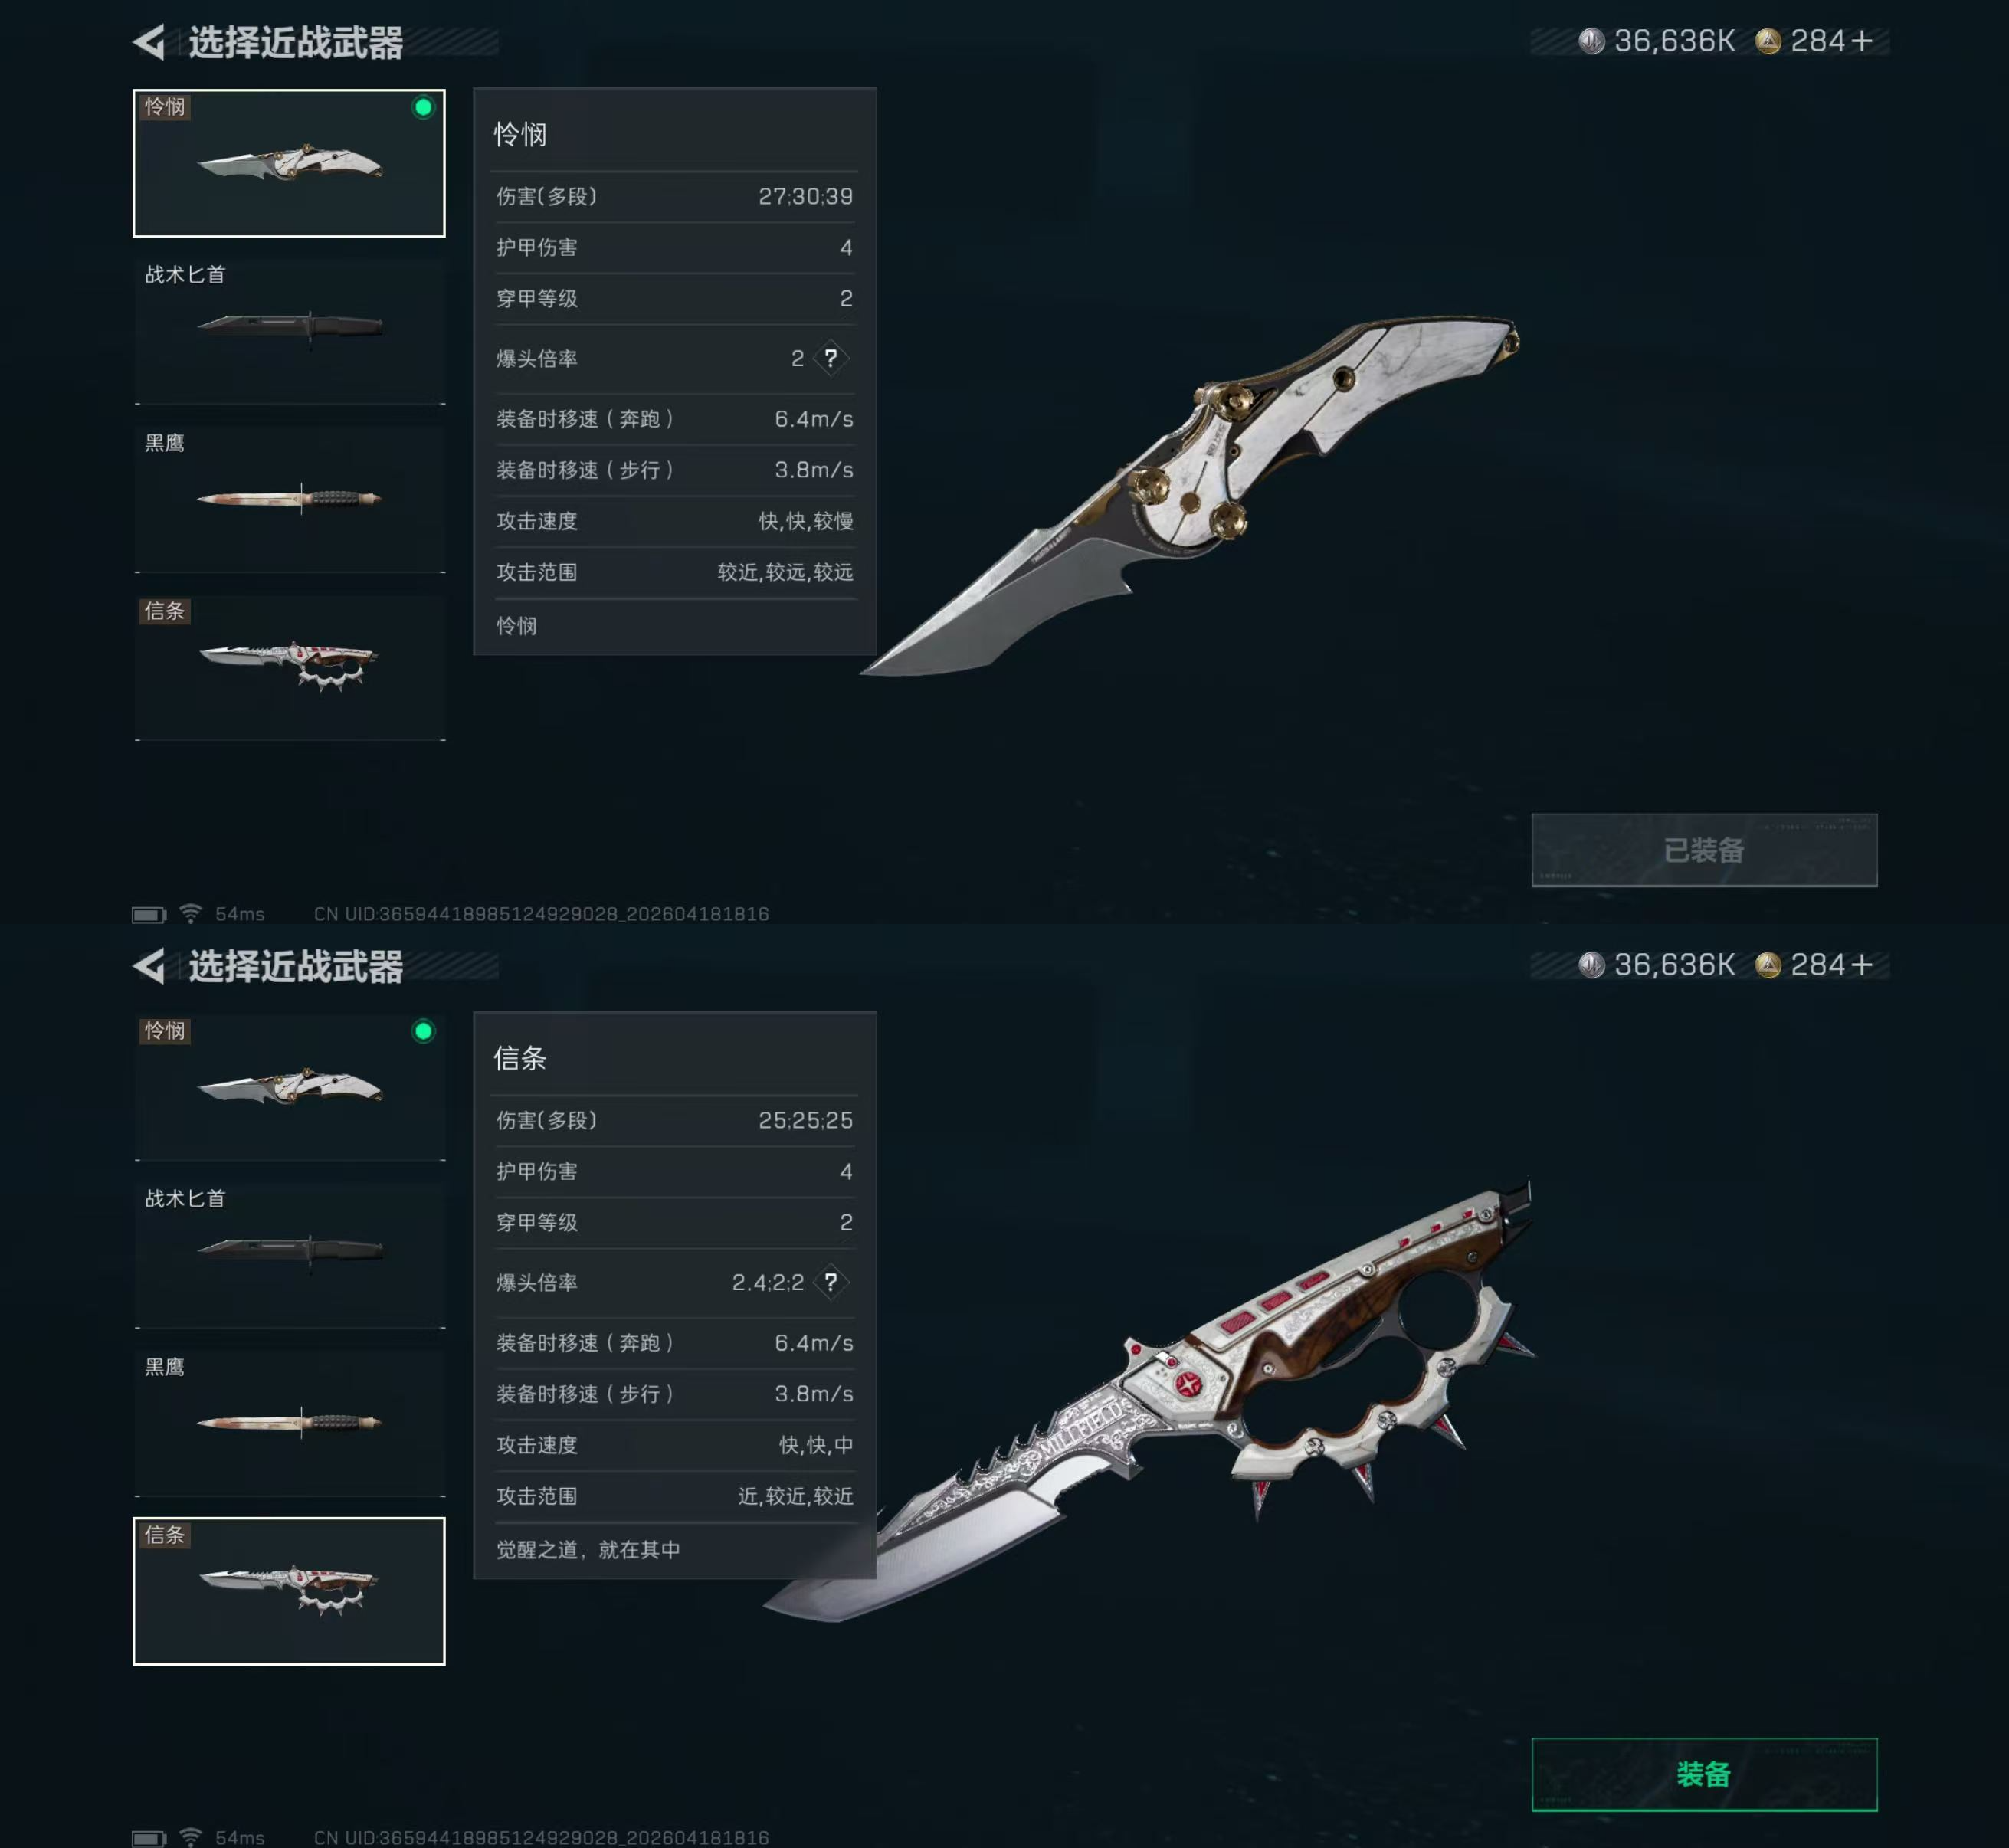Select the 信条 knuckle knife in top list

[x=290, y=668]
